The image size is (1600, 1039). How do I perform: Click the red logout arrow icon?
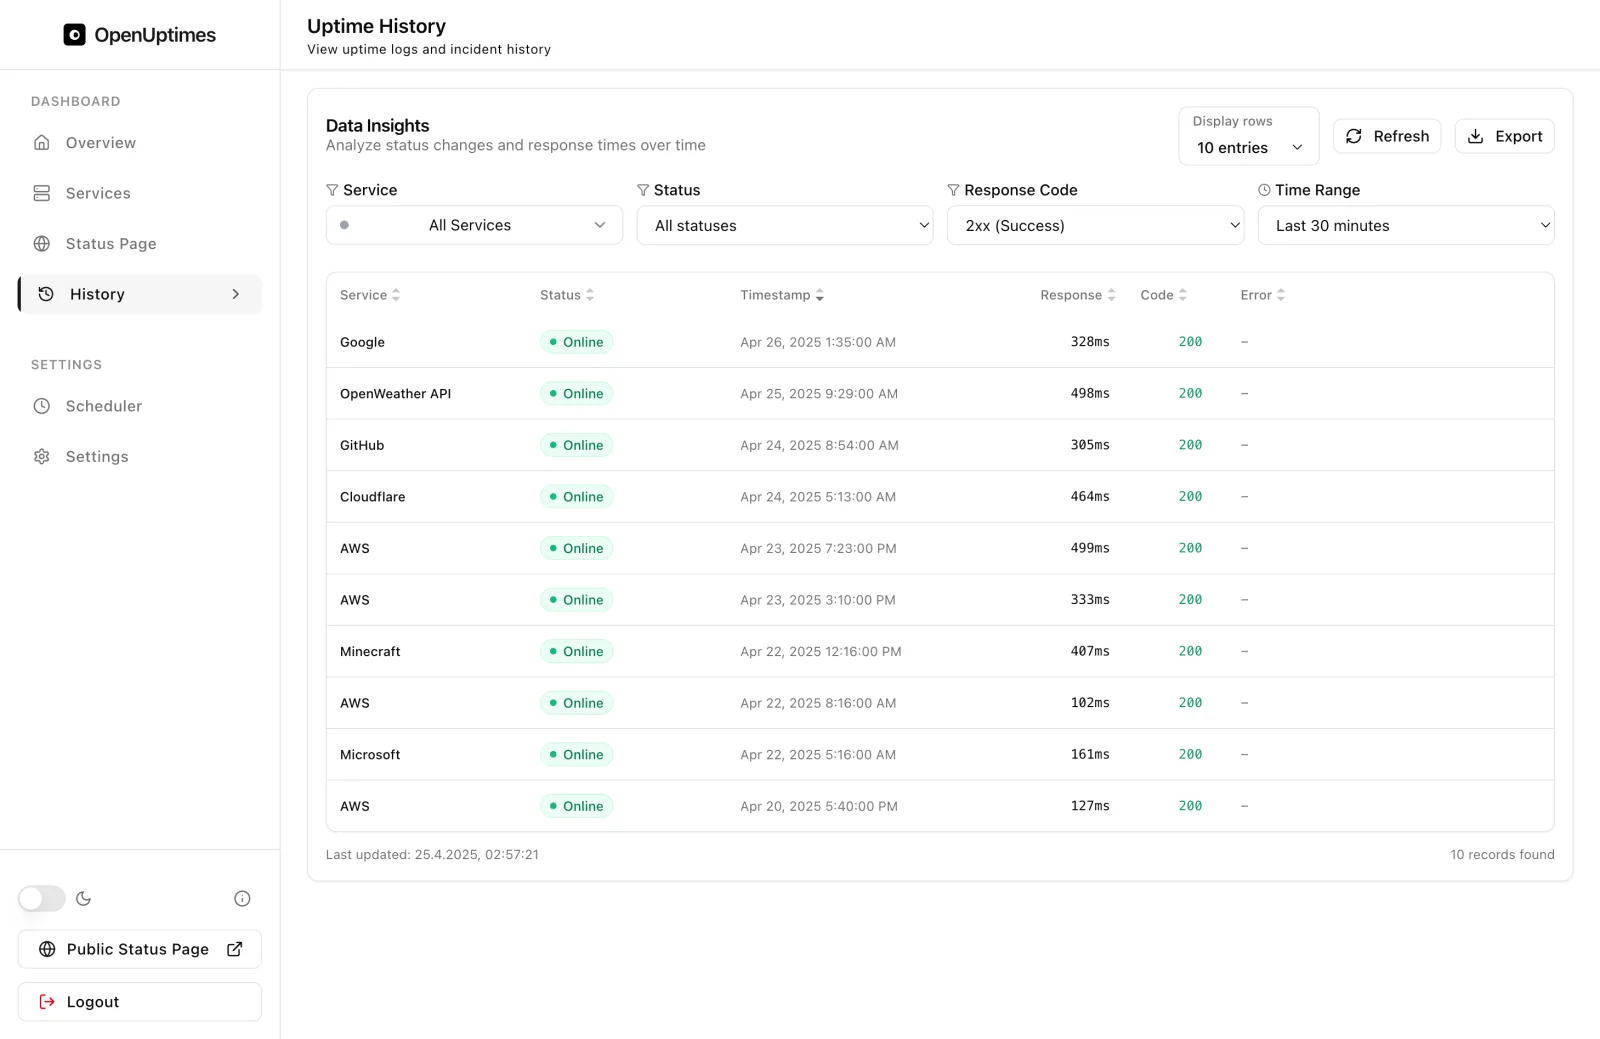47,1001
